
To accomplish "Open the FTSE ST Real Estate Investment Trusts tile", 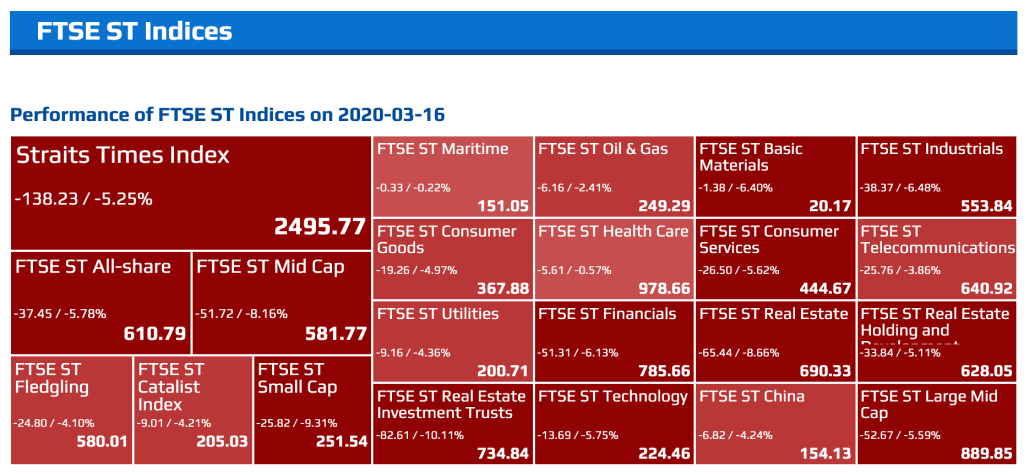I will click(452, 423).
